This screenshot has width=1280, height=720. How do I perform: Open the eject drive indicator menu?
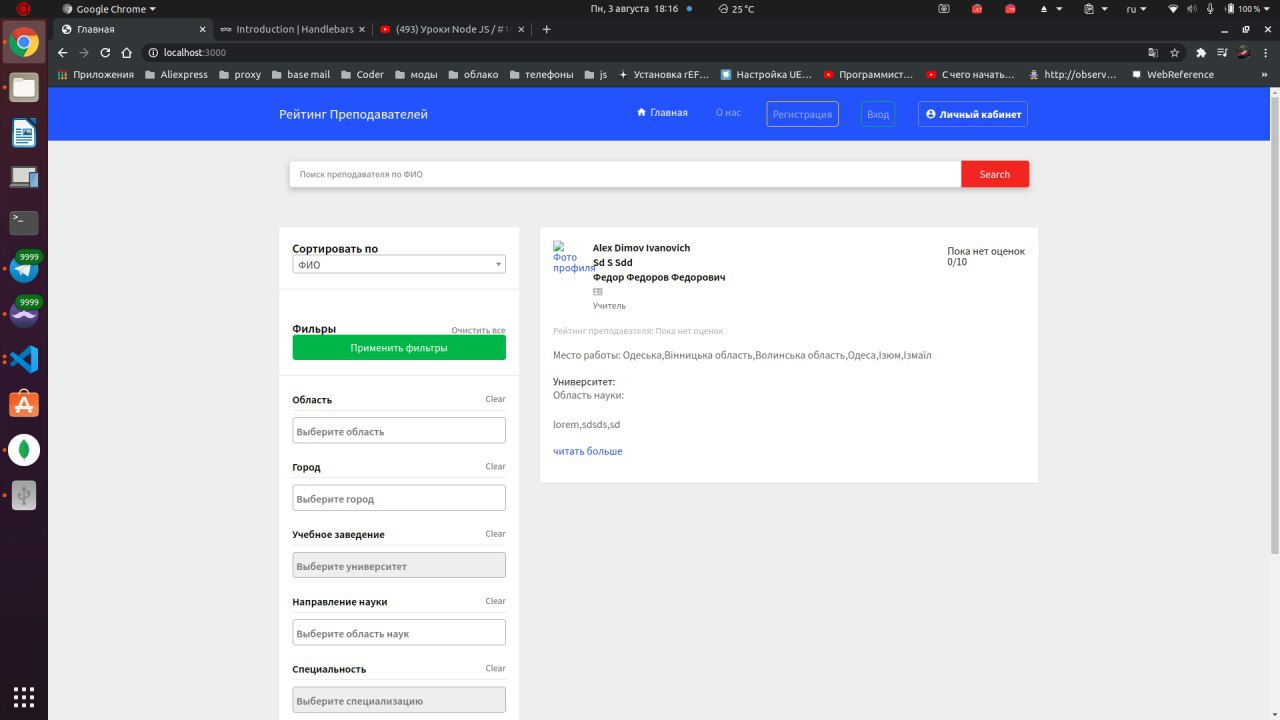(1050, 8)
